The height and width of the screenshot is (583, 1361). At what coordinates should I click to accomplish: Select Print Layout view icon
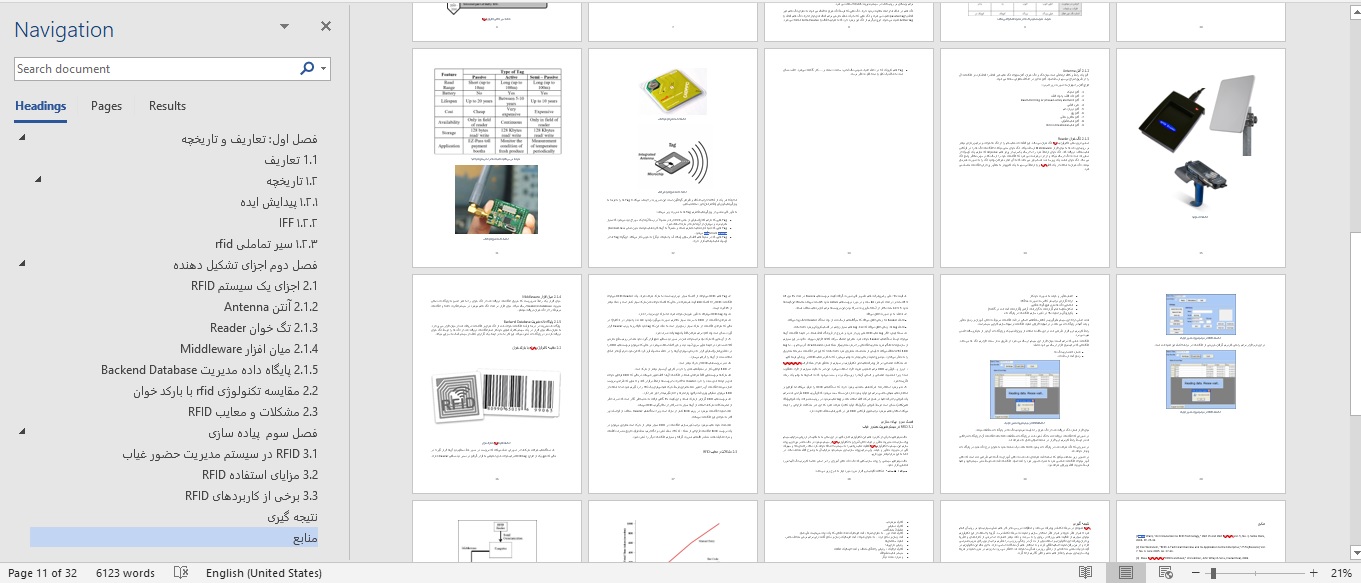[1126, 573]
